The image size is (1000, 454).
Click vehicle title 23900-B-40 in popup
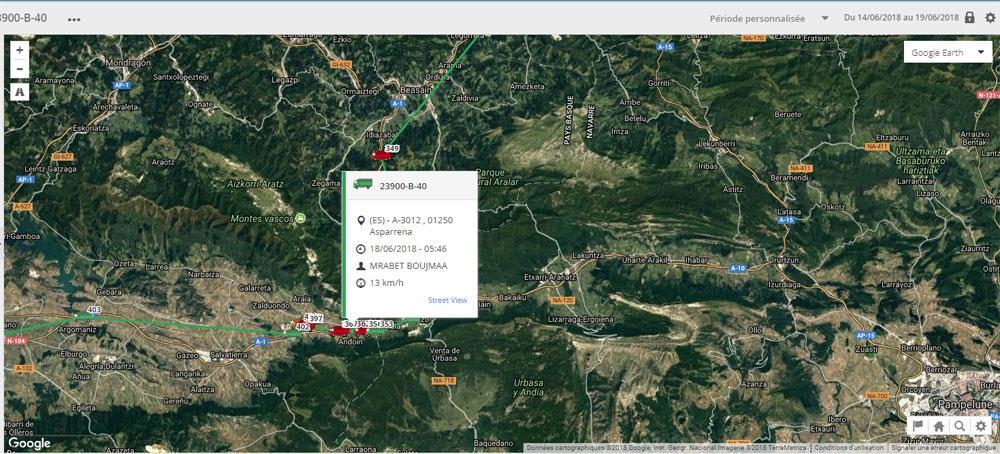tap(403, 186)
